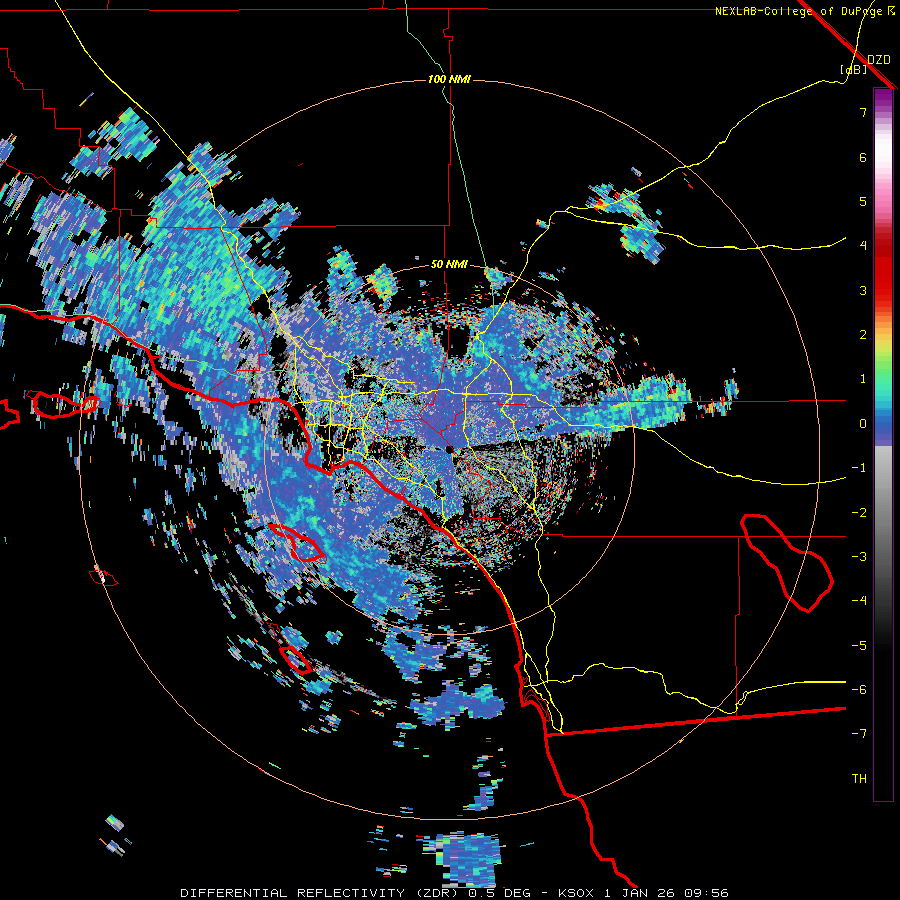The image size is (900, 900).
Task: Click the '100 NMI' range ring label
Action: (449, 79)
